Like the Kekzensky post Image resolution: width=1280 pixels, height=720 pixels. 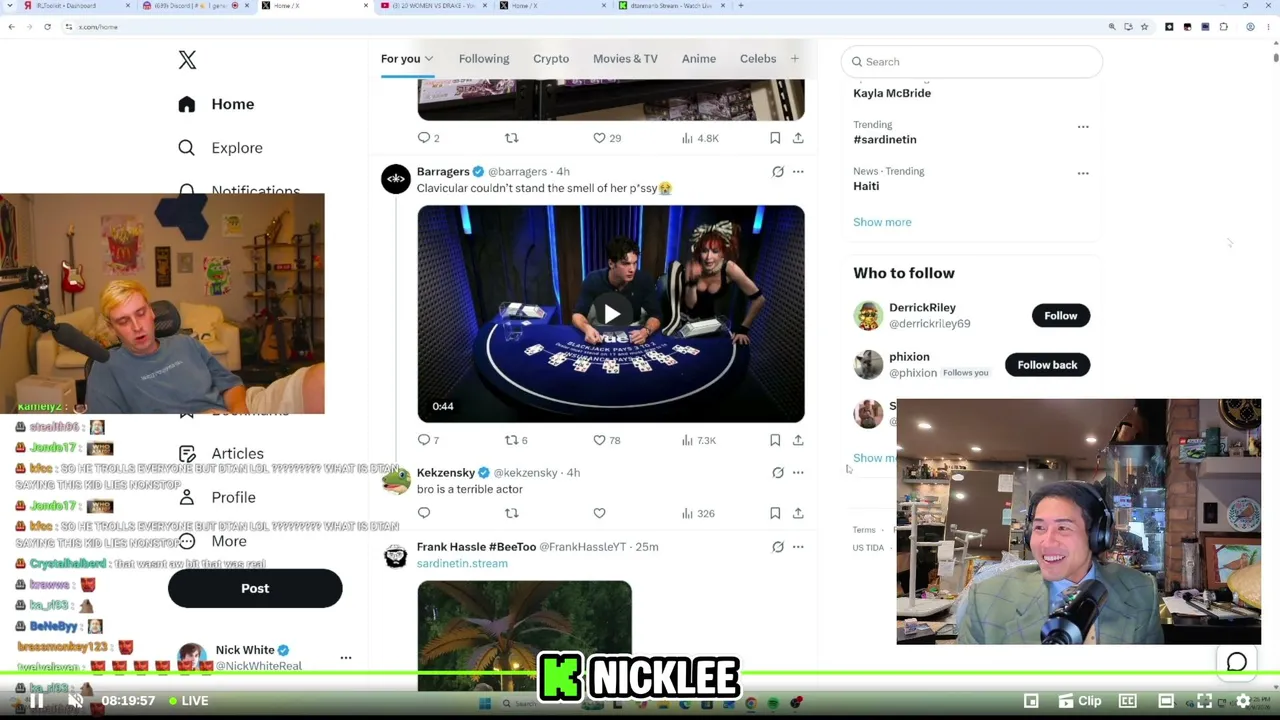(599, 513)
